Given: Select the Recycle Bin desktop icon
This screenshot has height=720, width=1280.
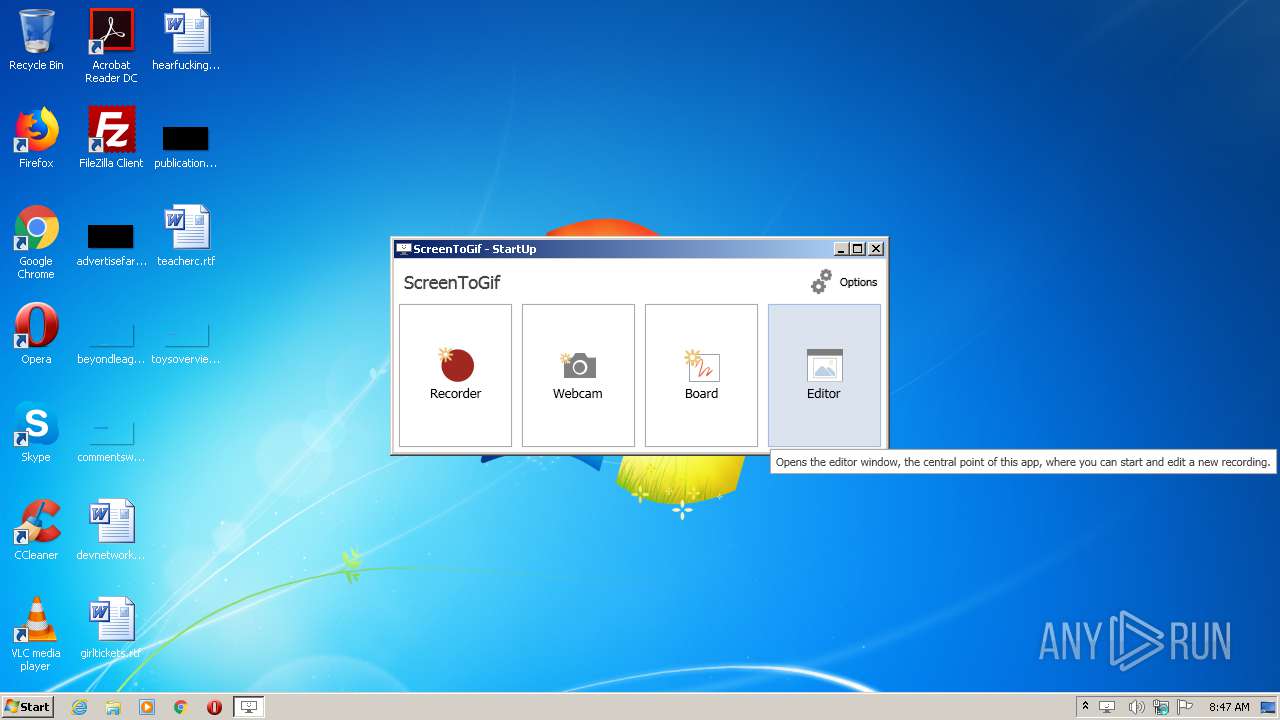Looking at the screenshot, I should coord(36,41).
